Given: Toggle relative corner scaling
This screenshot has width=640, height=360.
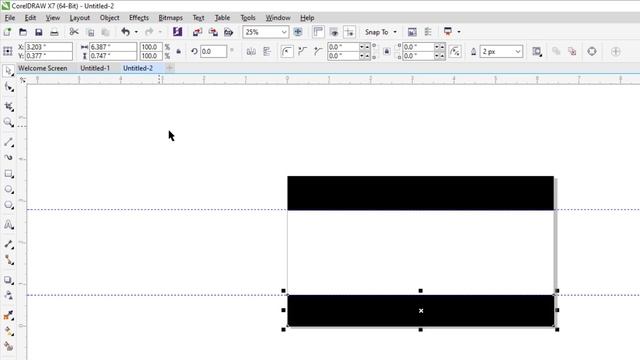Looking at the screenshot, I should (x=455, y=51).
